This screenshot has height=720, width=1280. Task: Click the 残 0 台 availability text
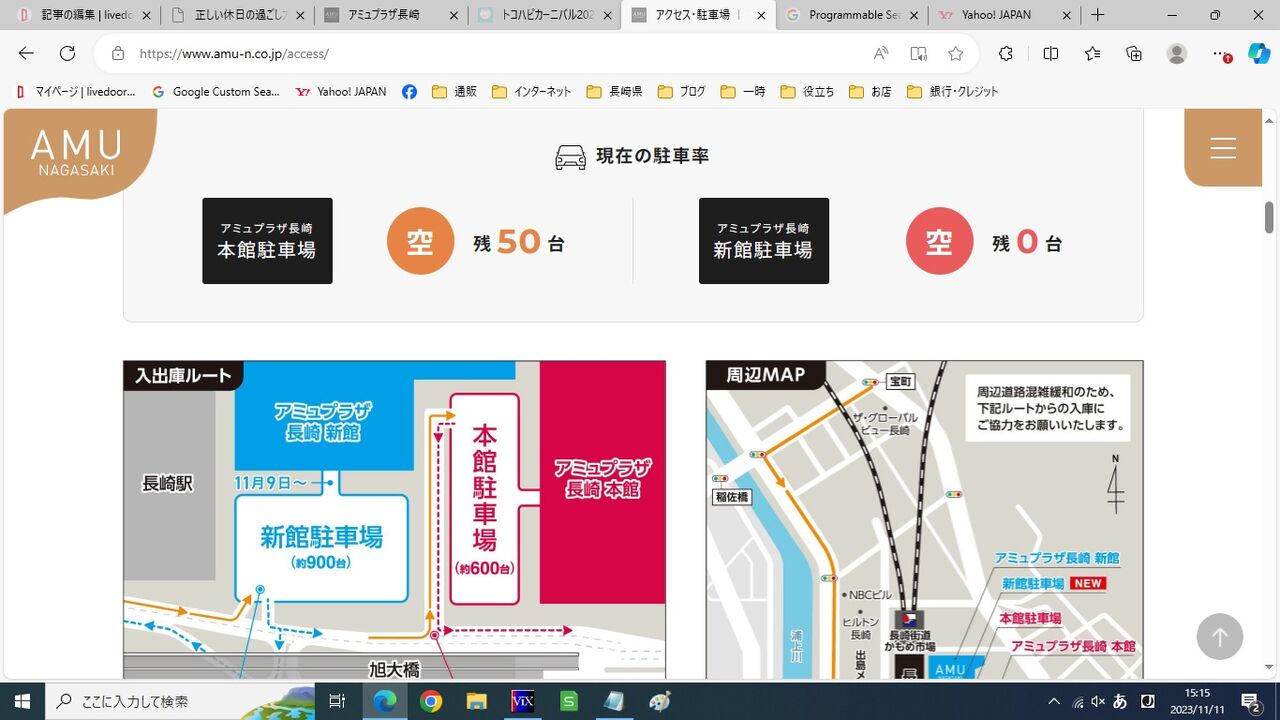point(1027,242)
